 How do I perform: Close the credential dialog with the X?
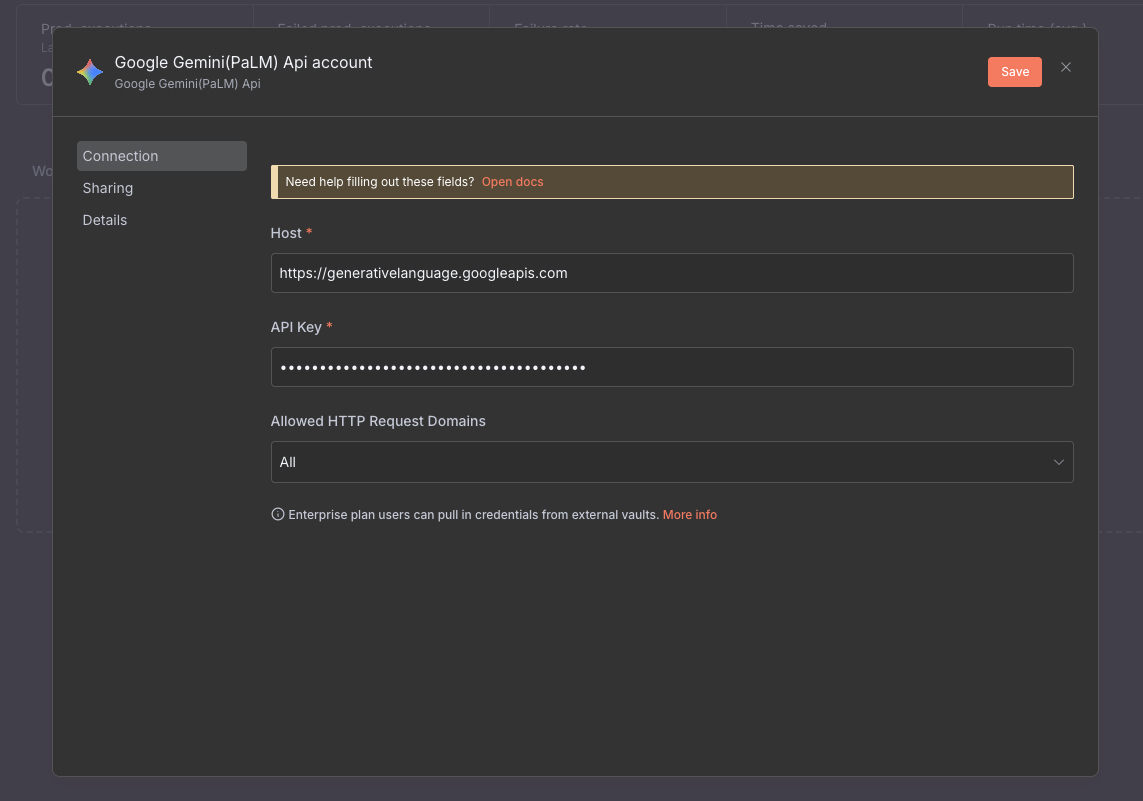click(1066, 67)
